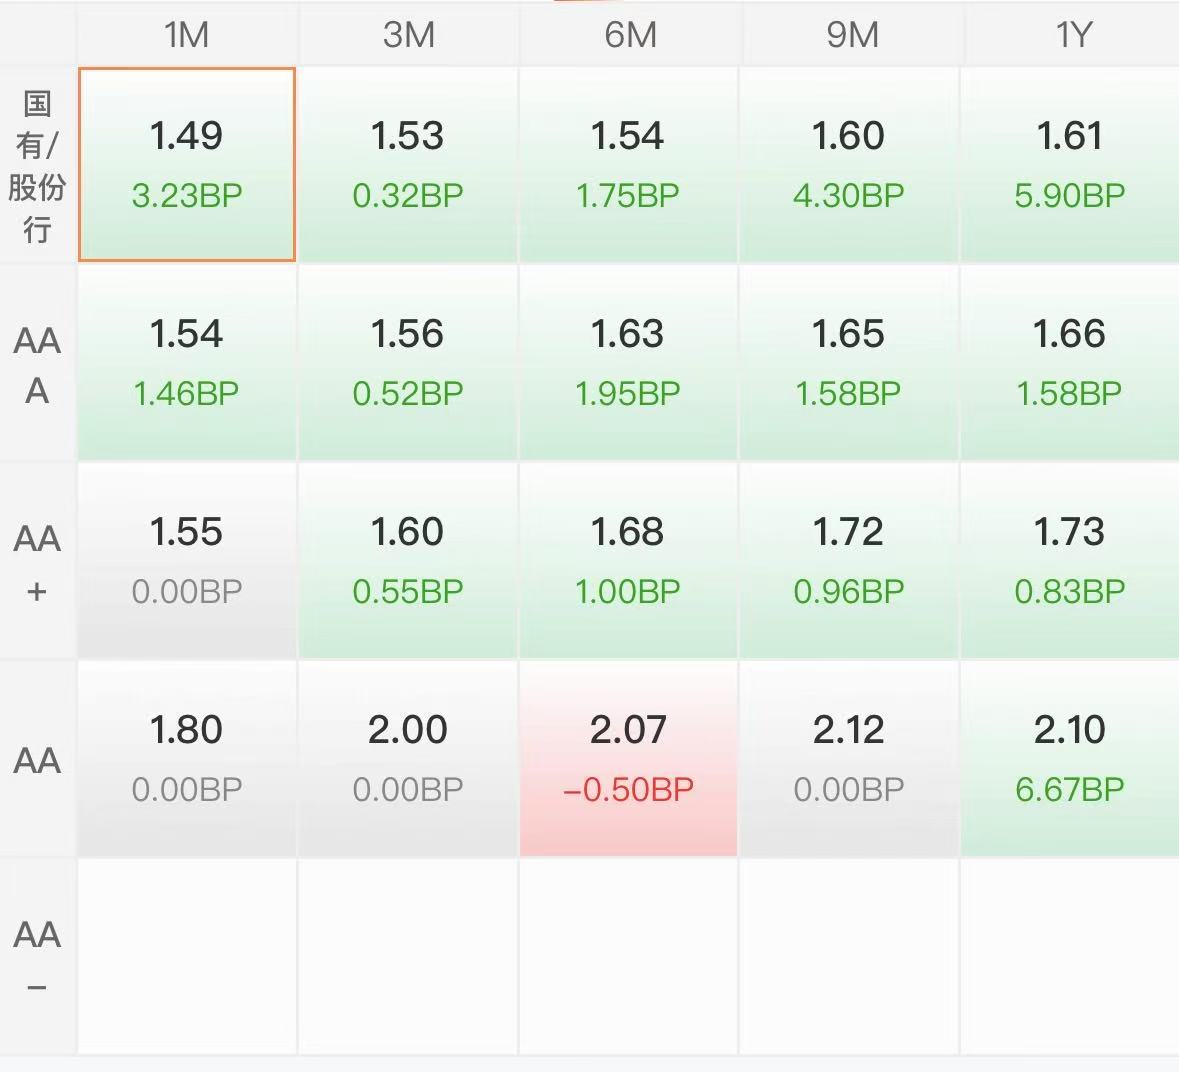The image size is (1179, 1072).
Task: Open the AA+ 9M cell showing 1.72
Action: click(849, 561)
